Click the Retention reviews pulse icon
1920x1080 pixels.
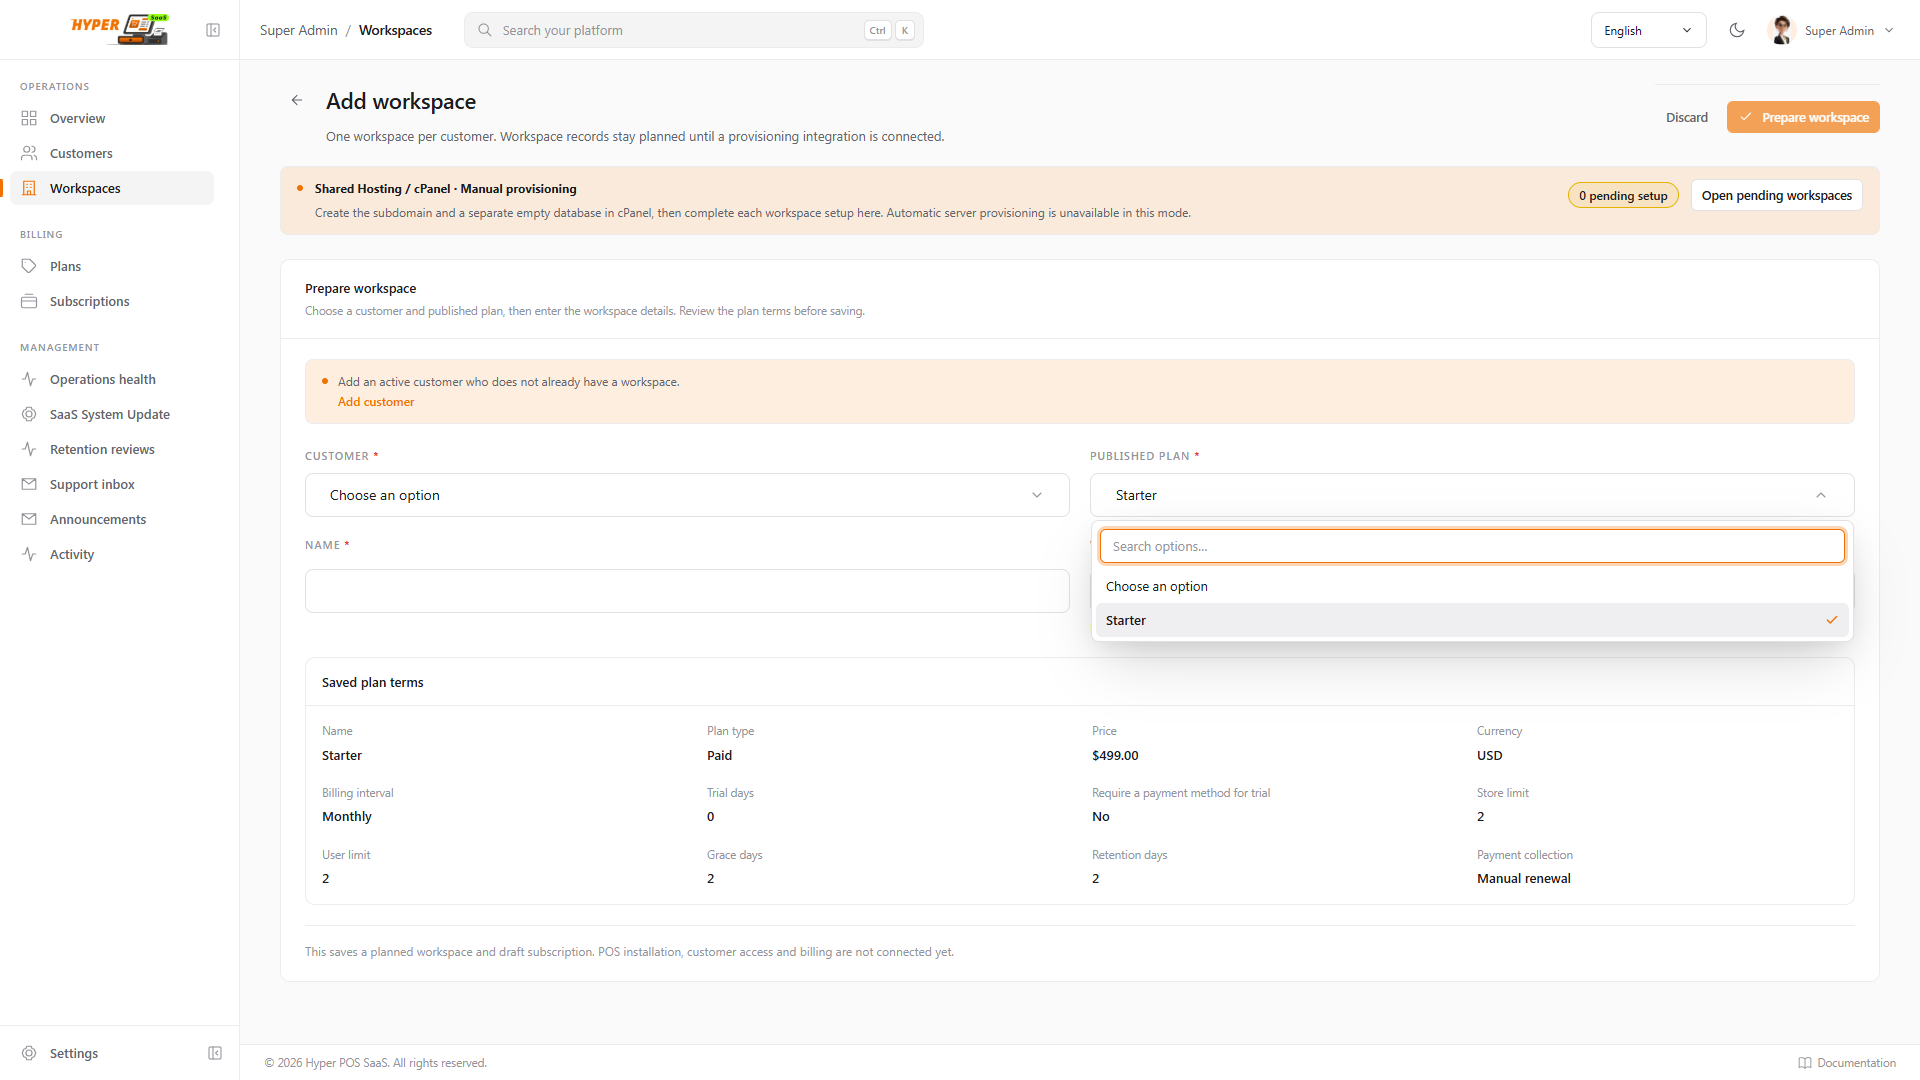(29, 449)
